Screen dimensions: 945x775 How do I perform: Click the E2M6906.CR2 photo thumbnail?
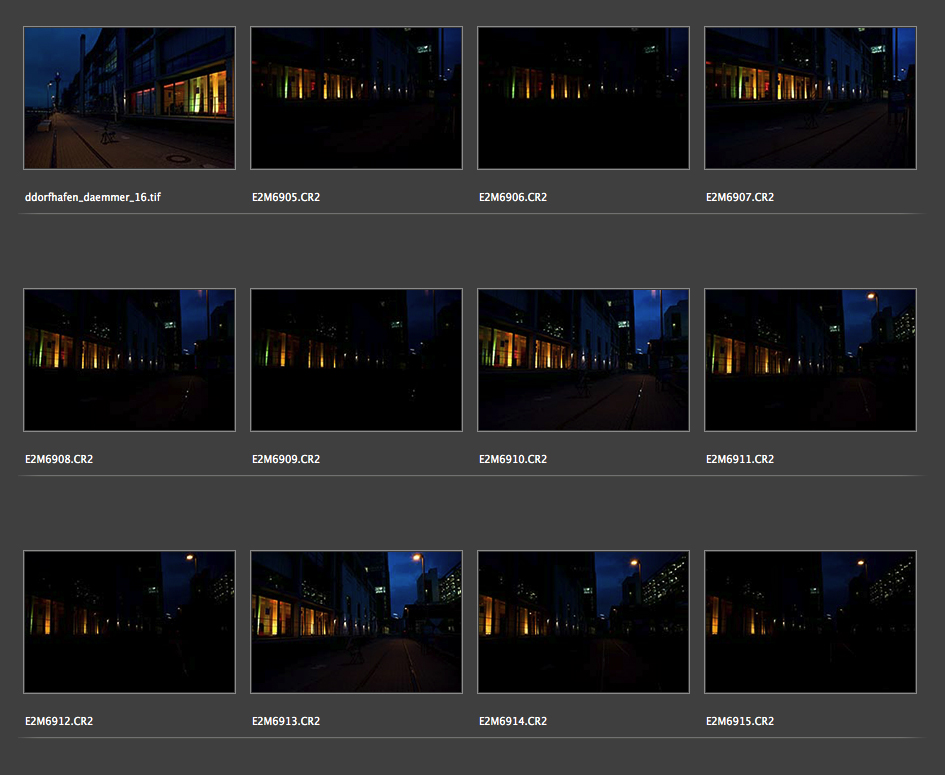pos(583,98)
